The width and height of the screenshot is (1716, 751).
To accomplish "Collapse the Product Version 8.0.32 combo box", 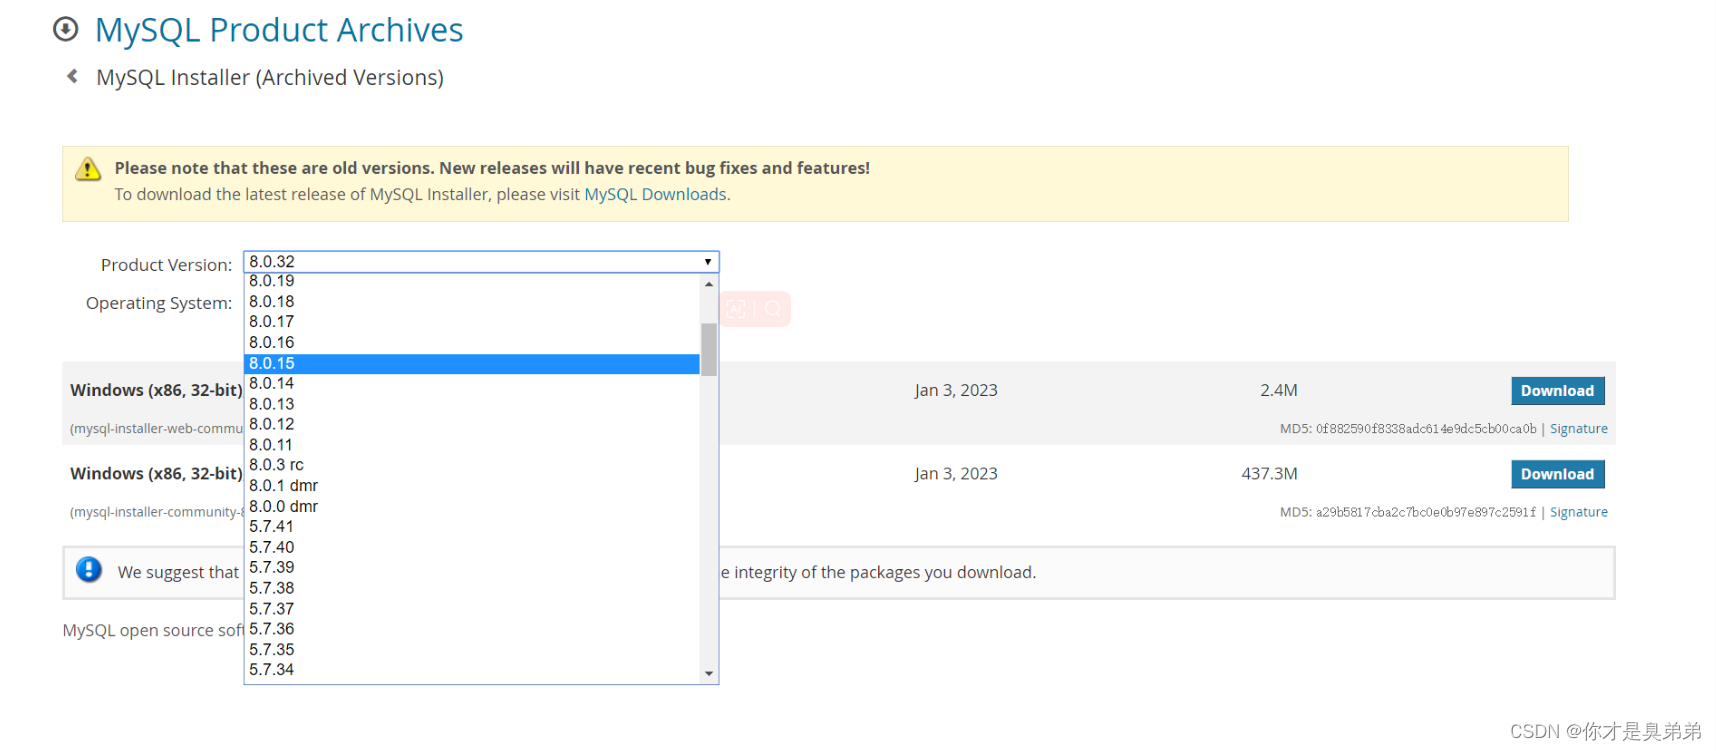I will 481,262.
